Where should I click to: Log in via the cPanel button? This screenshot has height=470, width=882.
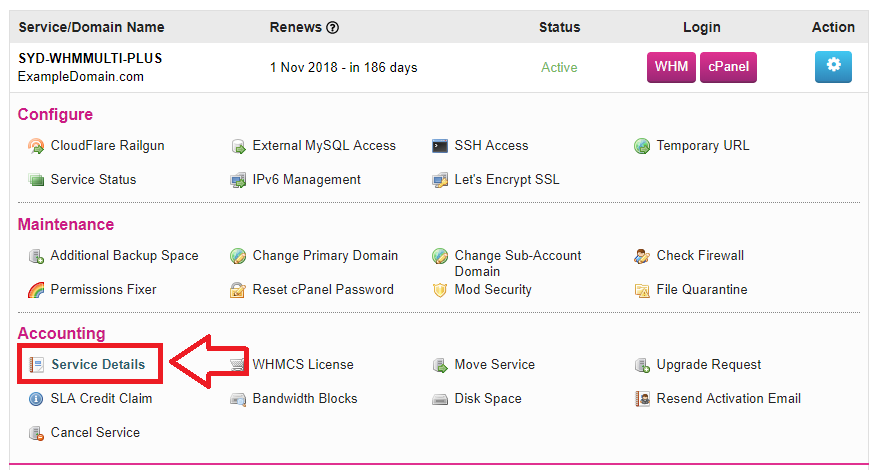point(728,67)
